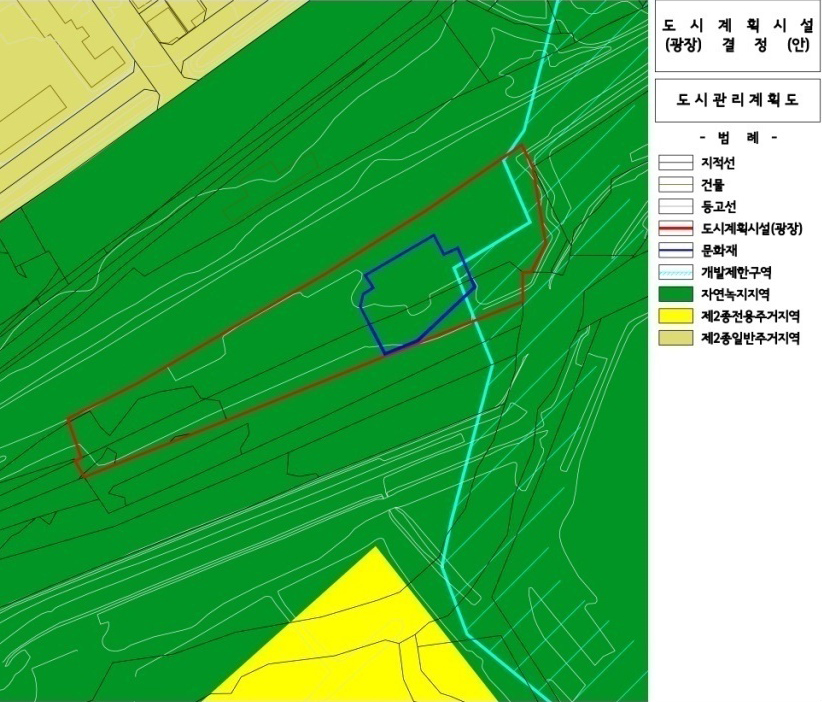Click the 문화재 legend text label
822x702 pixels.
718,250
